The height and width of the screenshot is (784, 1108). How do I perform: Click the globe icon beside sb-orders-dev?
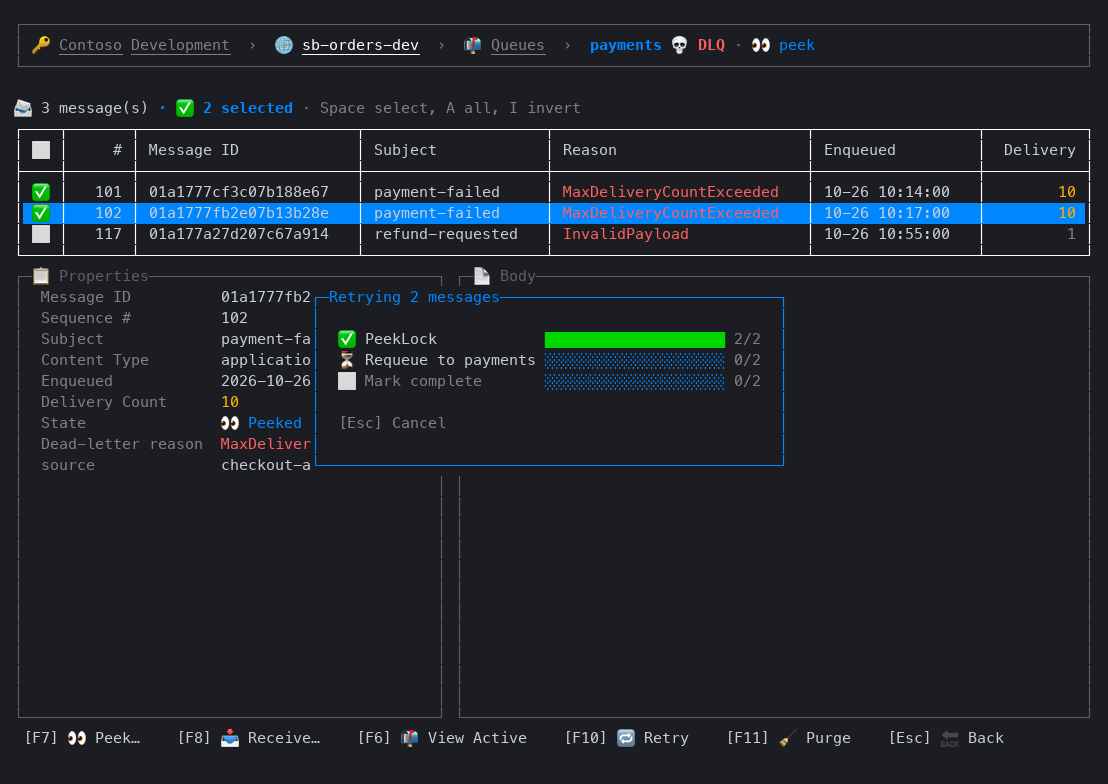[x=284, y=45]
